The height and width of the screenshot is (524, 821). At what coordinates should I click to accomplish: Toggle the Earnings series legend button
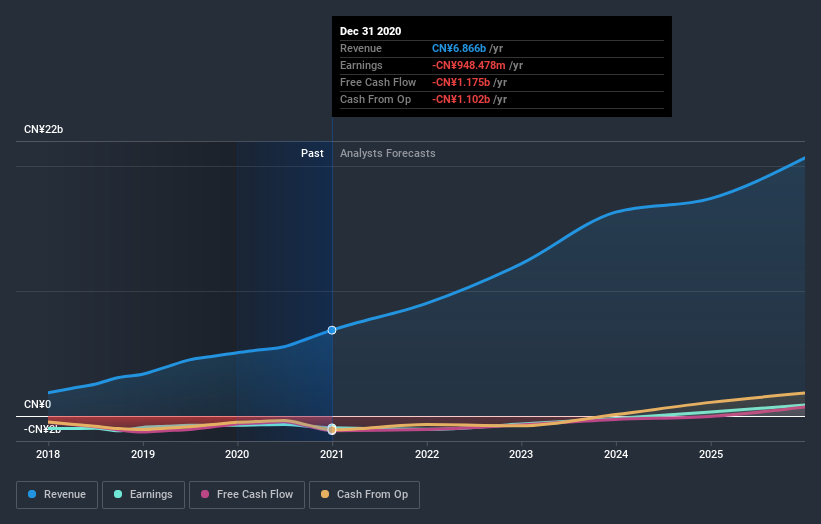point(143,495)
